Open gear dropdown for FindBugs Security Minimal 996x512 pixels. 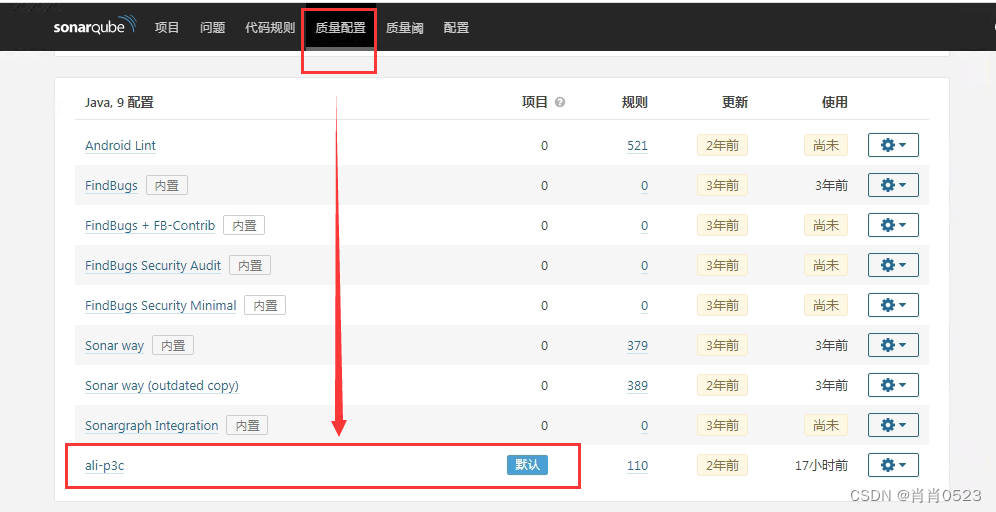tap(893, 306)
